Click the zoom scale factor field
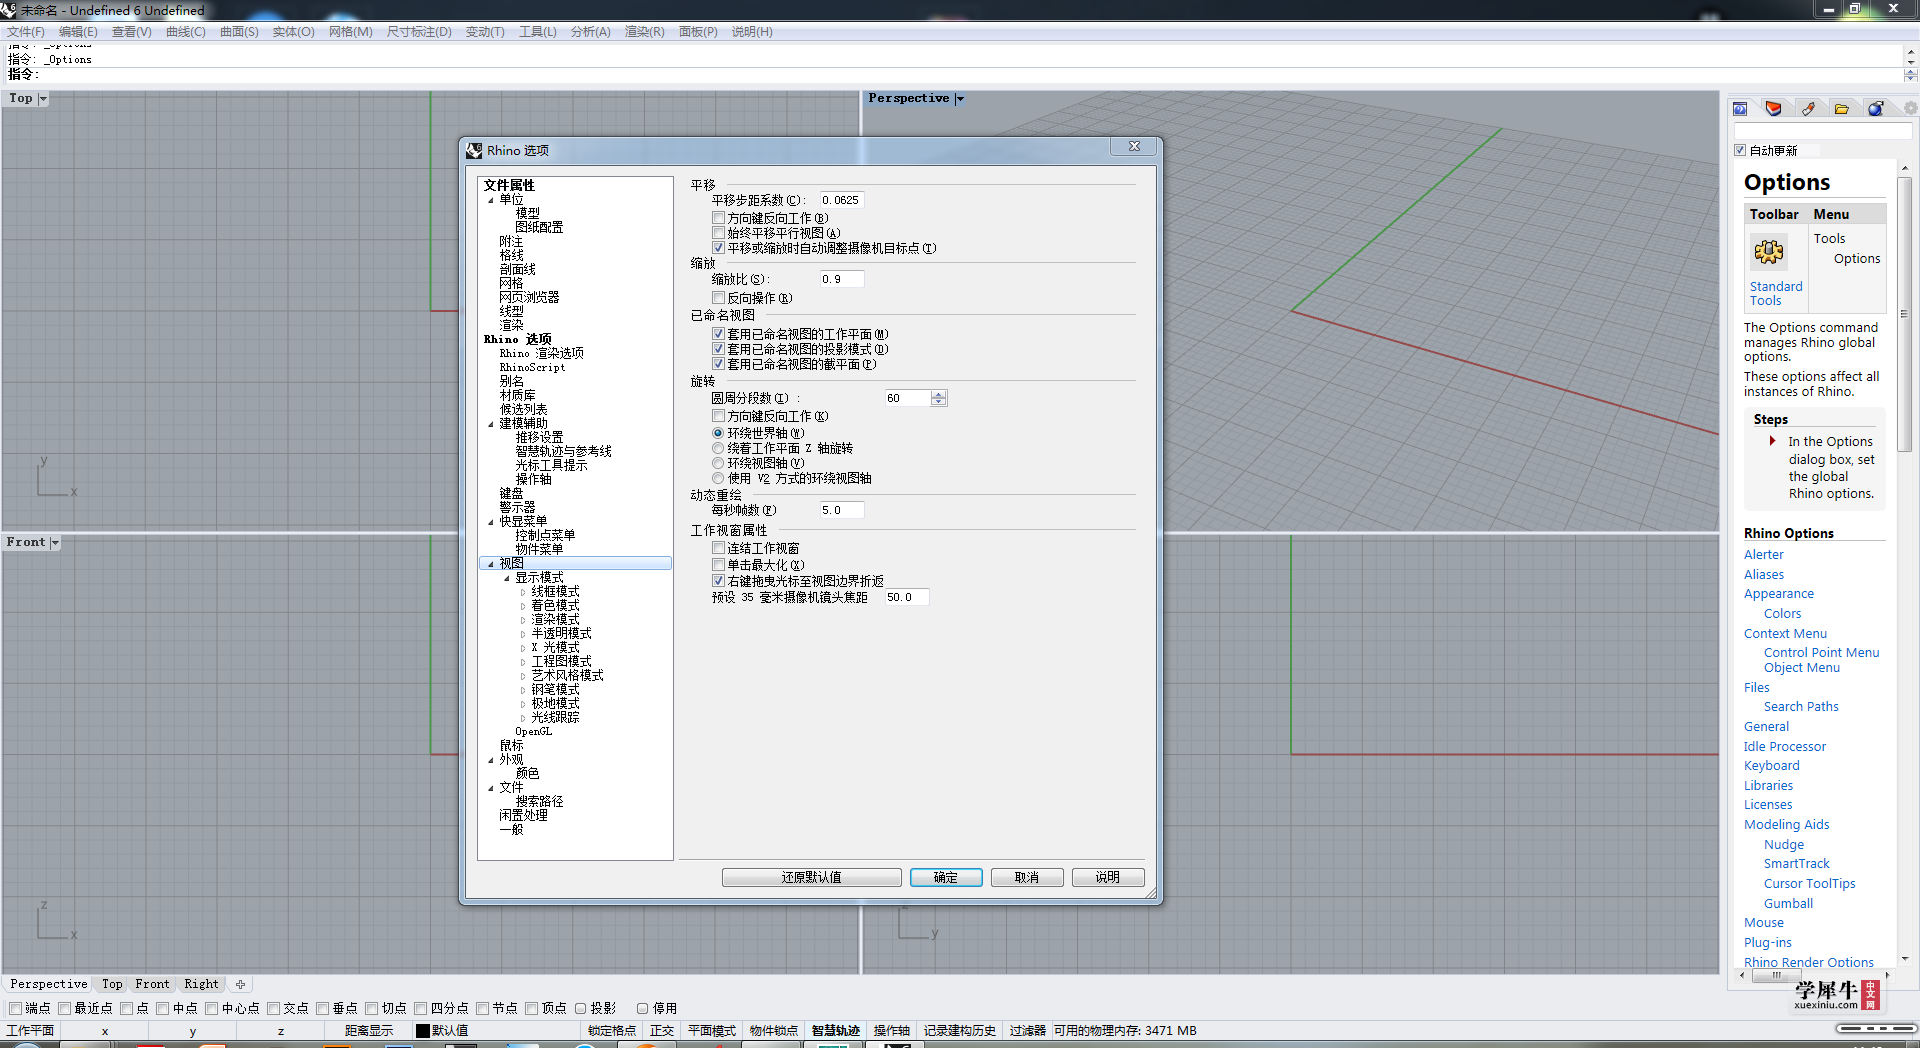Screen dimensions: 1920x1048 pos(842,279)
